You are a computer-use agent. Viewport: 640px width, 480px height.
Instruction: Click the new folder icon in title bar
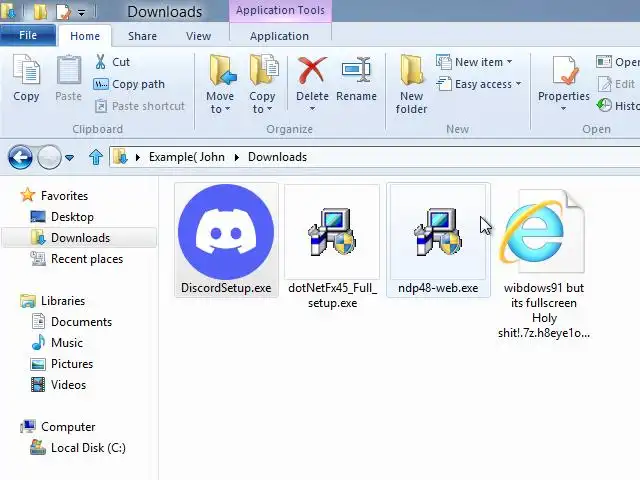point(40,11)
